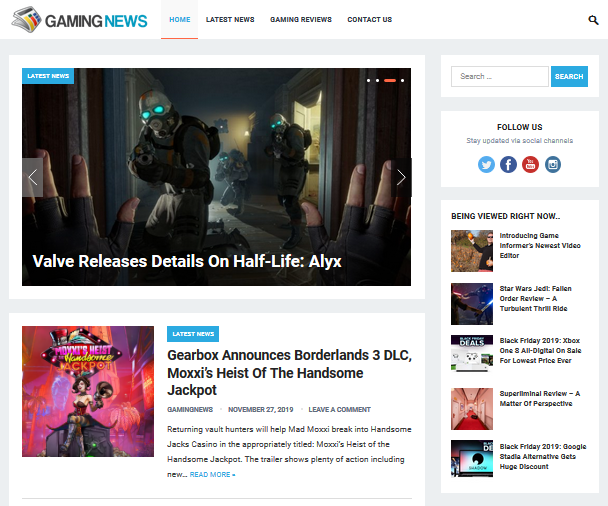
Task: Open the Contact Us menu item
Action: click(x=370, y=19)
